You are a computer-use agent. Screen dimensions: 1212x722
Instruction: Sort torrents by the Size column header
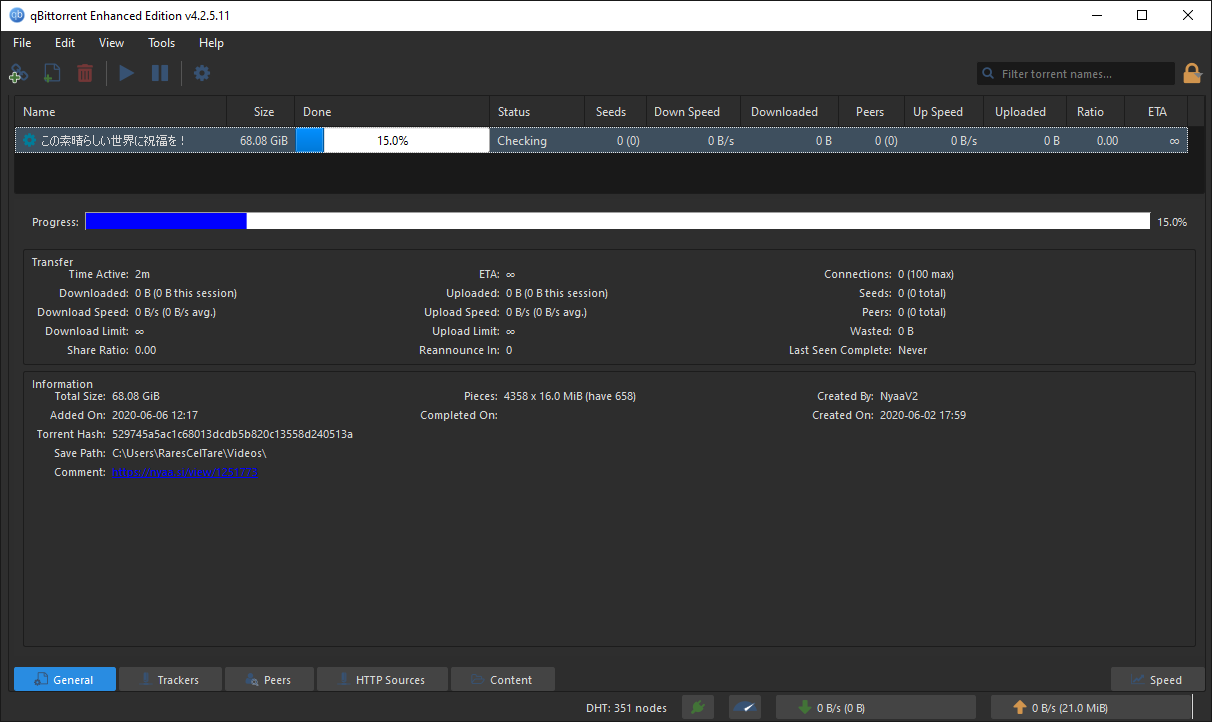261,112
